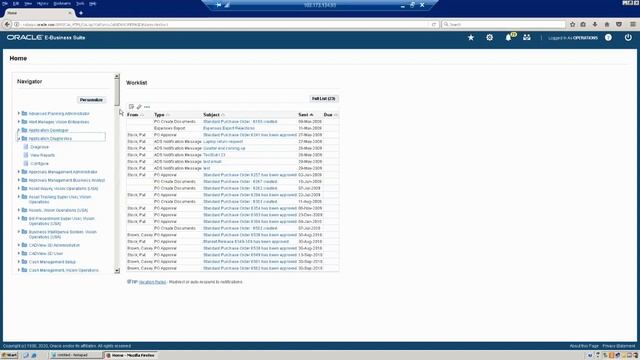This screenshot has height=360, width=640.
Task: Click the Windows Start button
Action: point(9,356)
